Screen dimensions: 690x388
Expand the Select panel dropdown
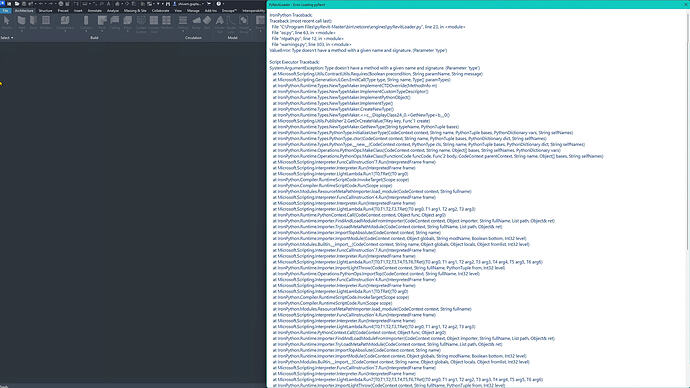pos(7,38)
